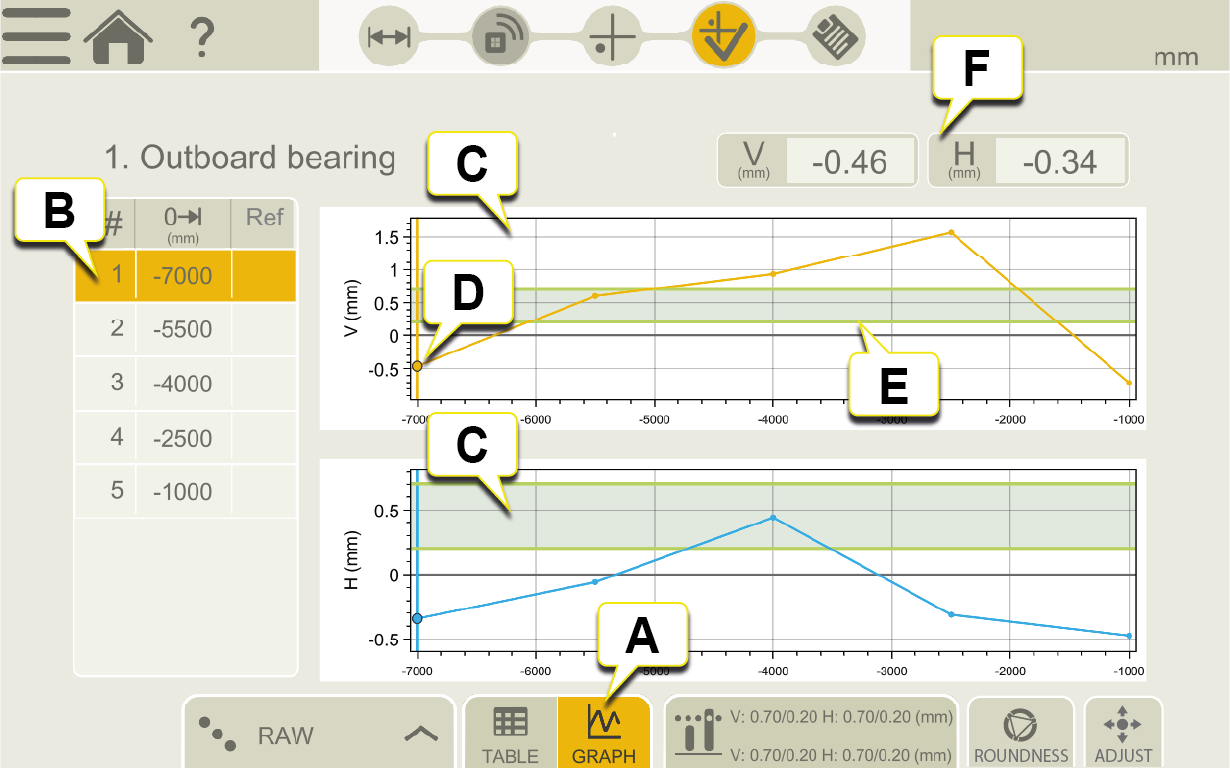
Task: Open the distance entry workflow step
Action: click(x=389, y=37)
